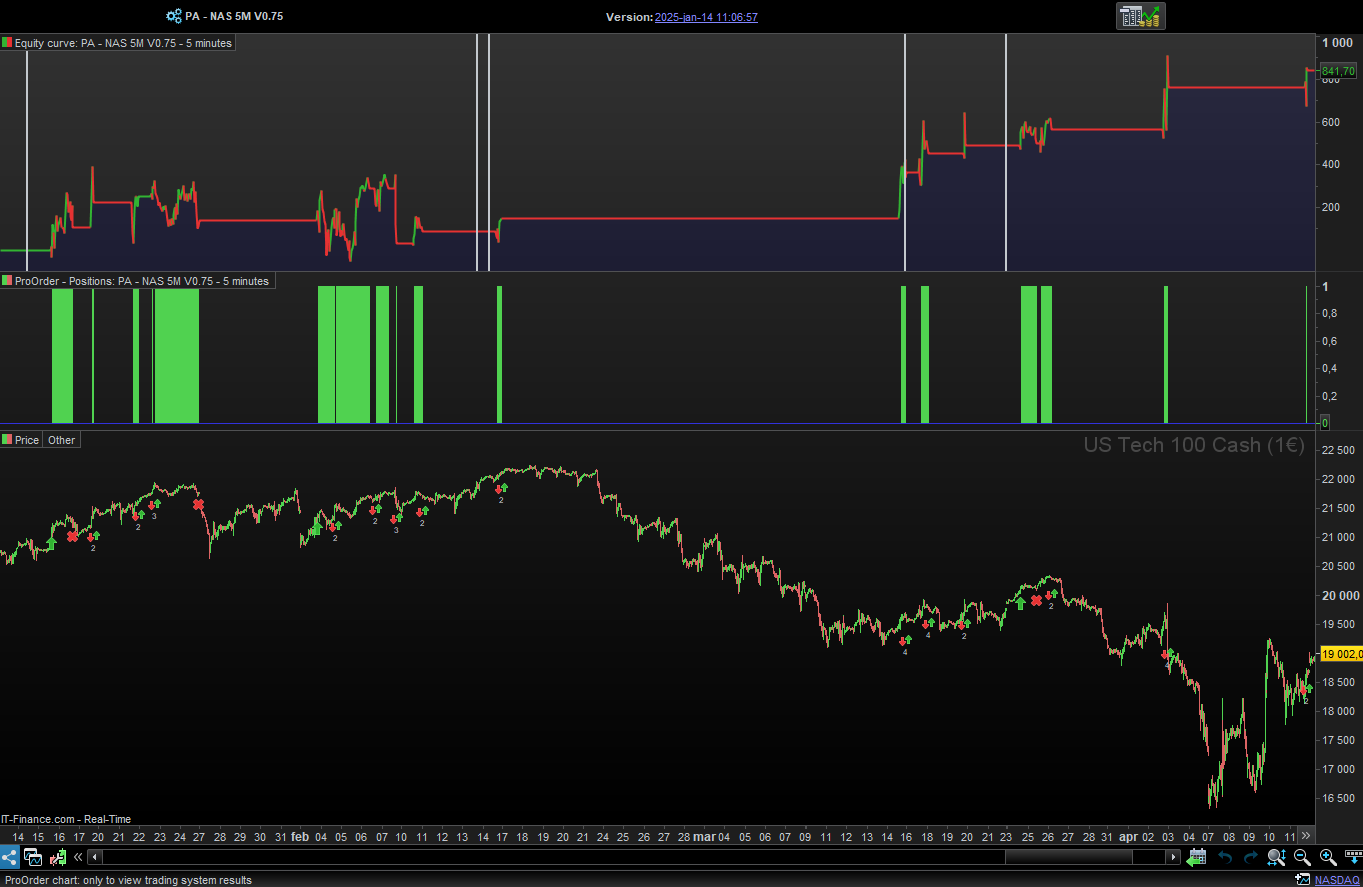
Task: Click the 1 000 equity axis label
Action: 1337,43
